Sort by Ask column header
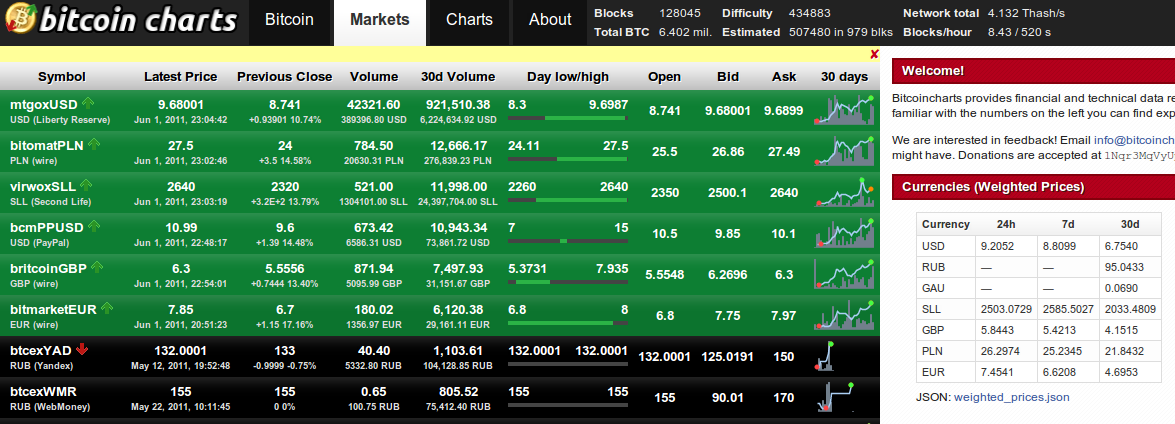 (x=784, y=76)
